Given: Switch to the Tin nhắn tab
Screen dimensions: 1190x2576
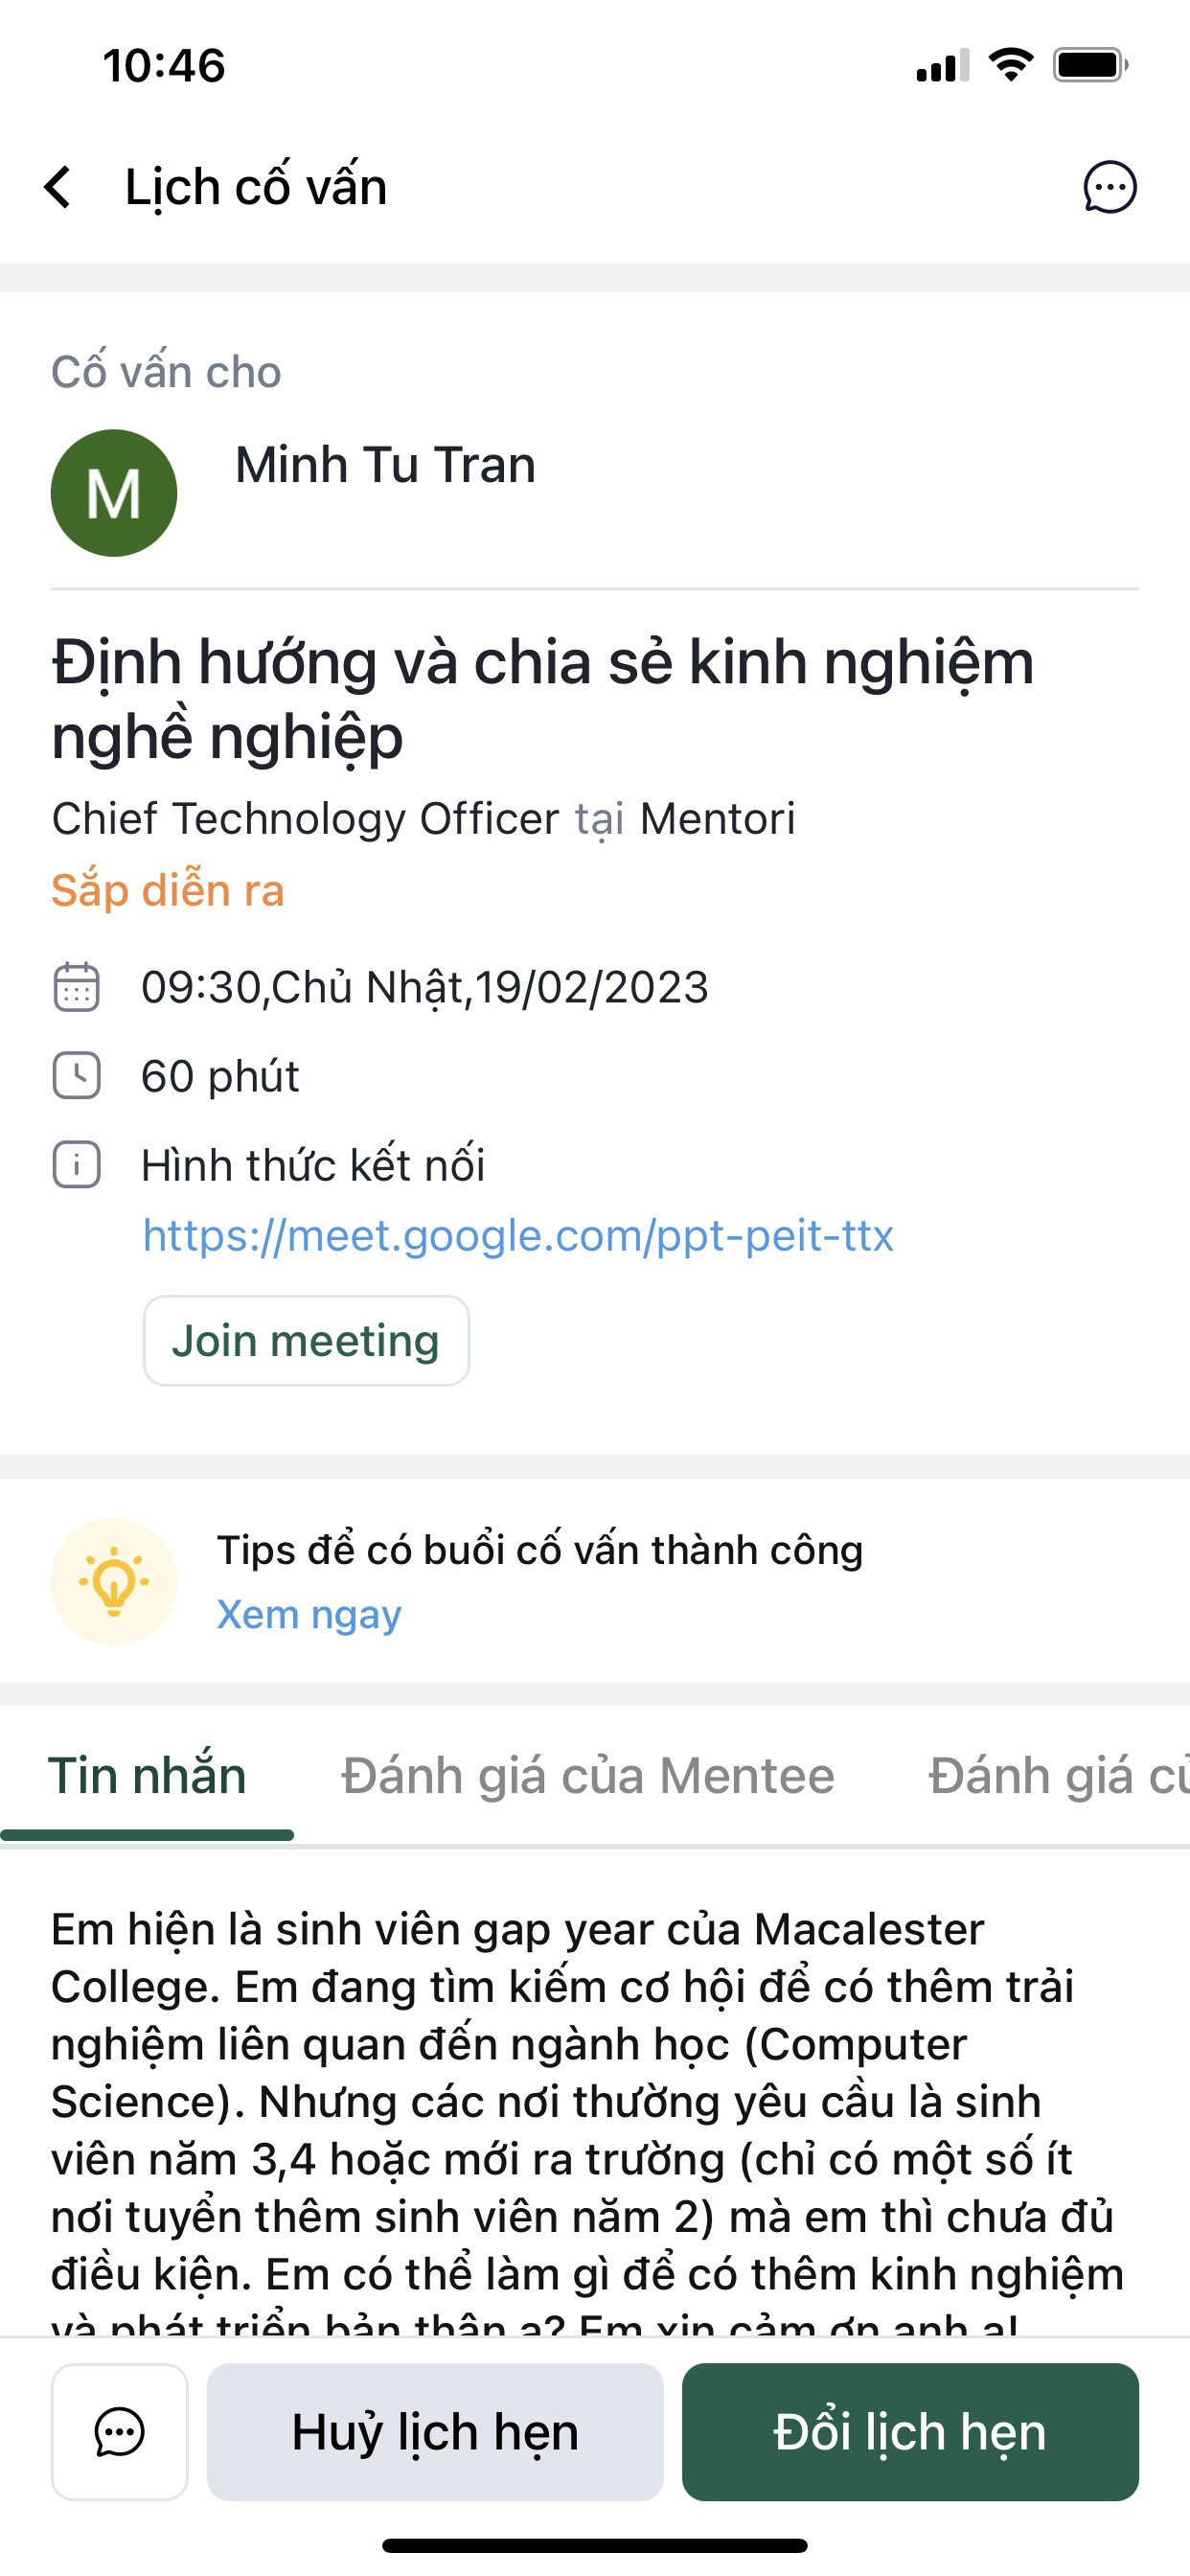Looking at the screenshot, I should click(x=147, y=1777).
